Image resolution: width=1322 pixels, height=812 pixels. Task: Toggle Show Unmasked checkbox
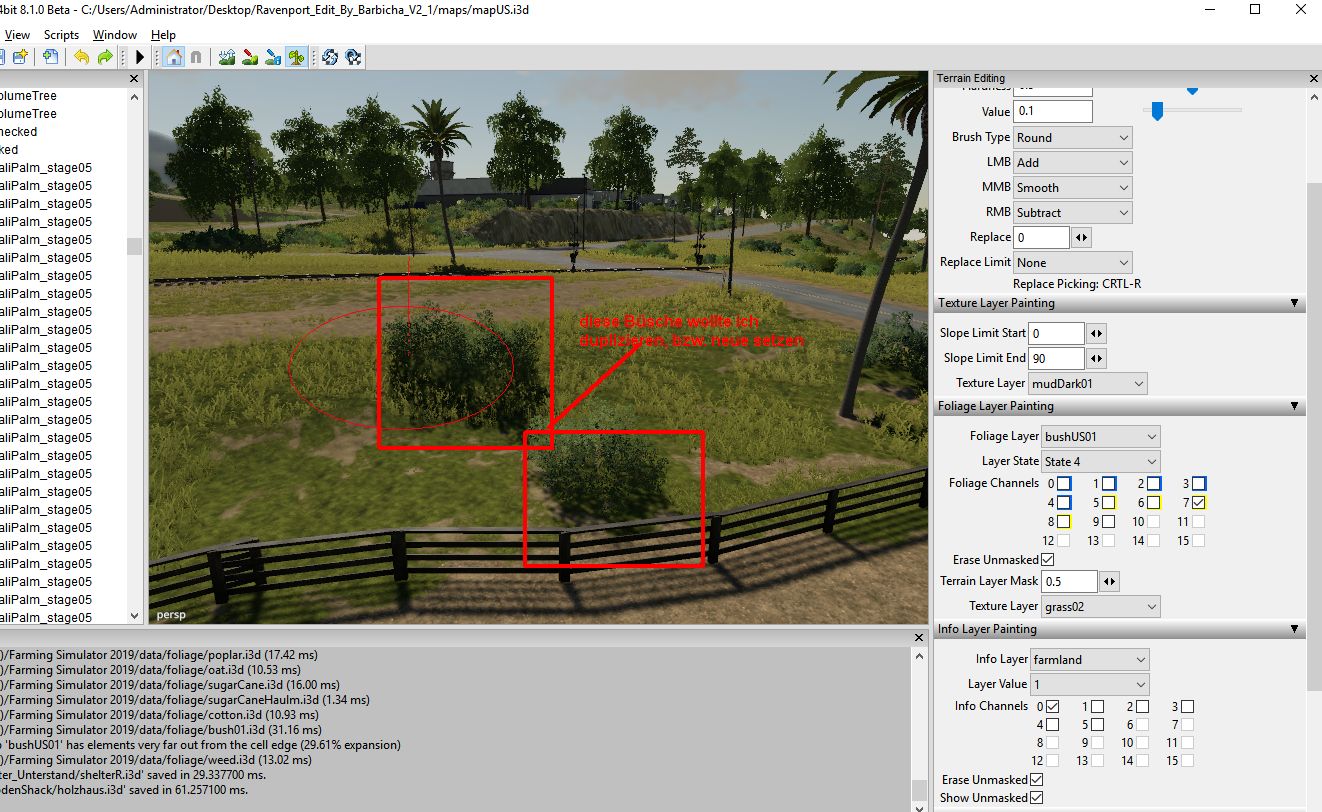1036,798
